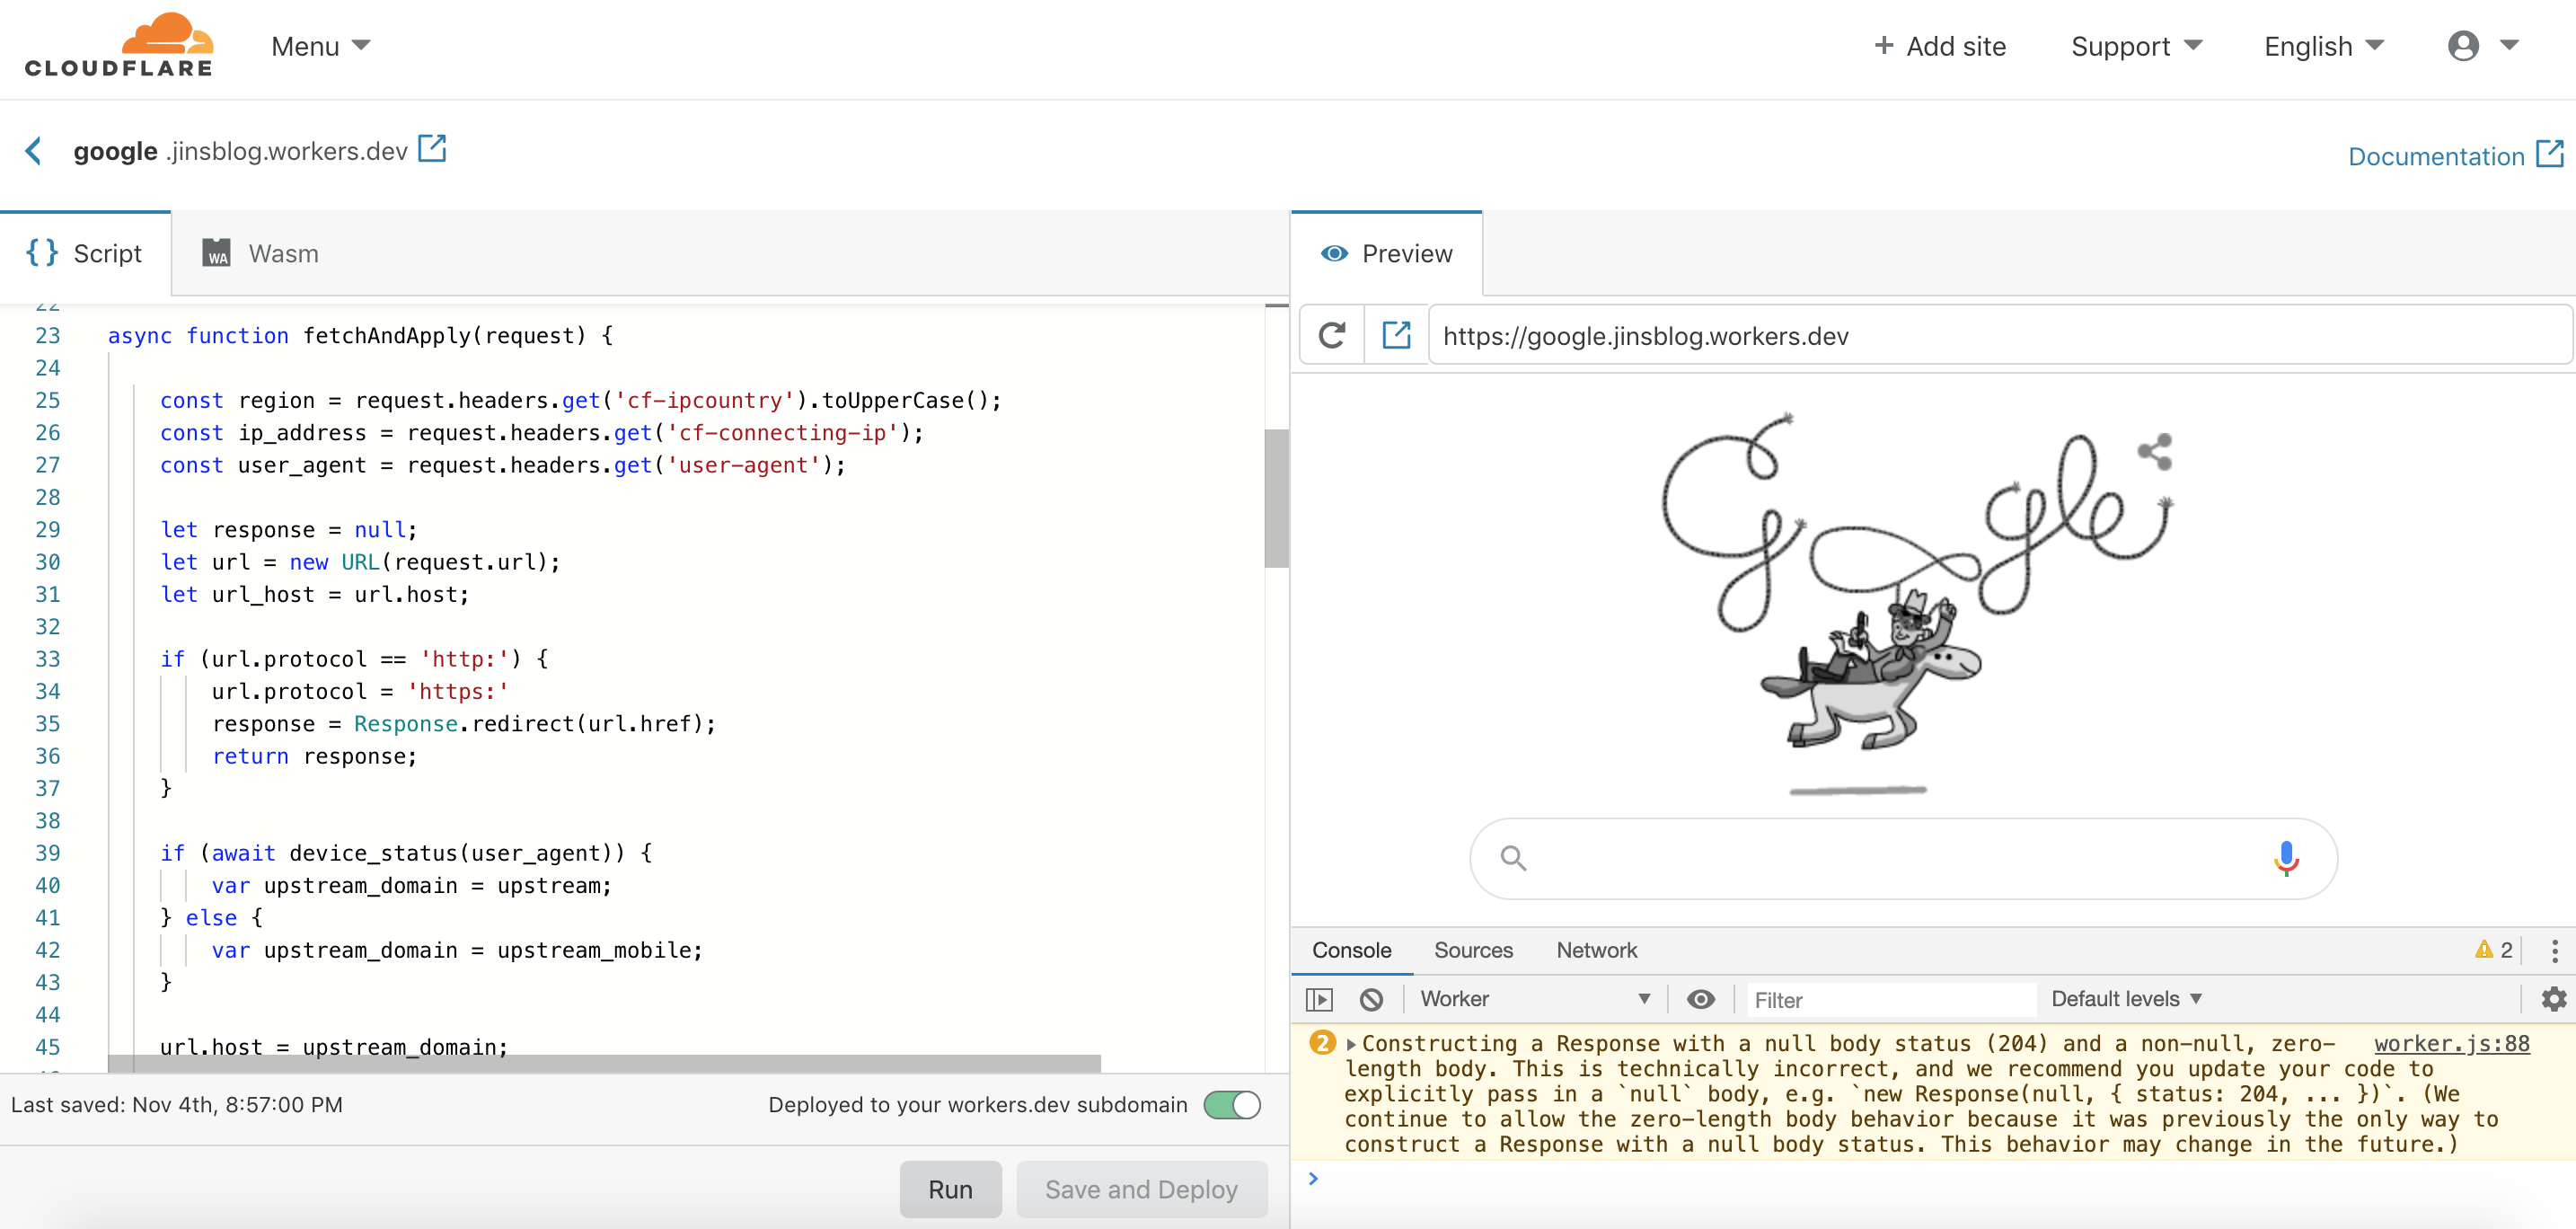The width and height of the screenshot is (2576, 1229).
Task: Click the 'Last saved: Nov 4th' status text
Action: 177,1104
